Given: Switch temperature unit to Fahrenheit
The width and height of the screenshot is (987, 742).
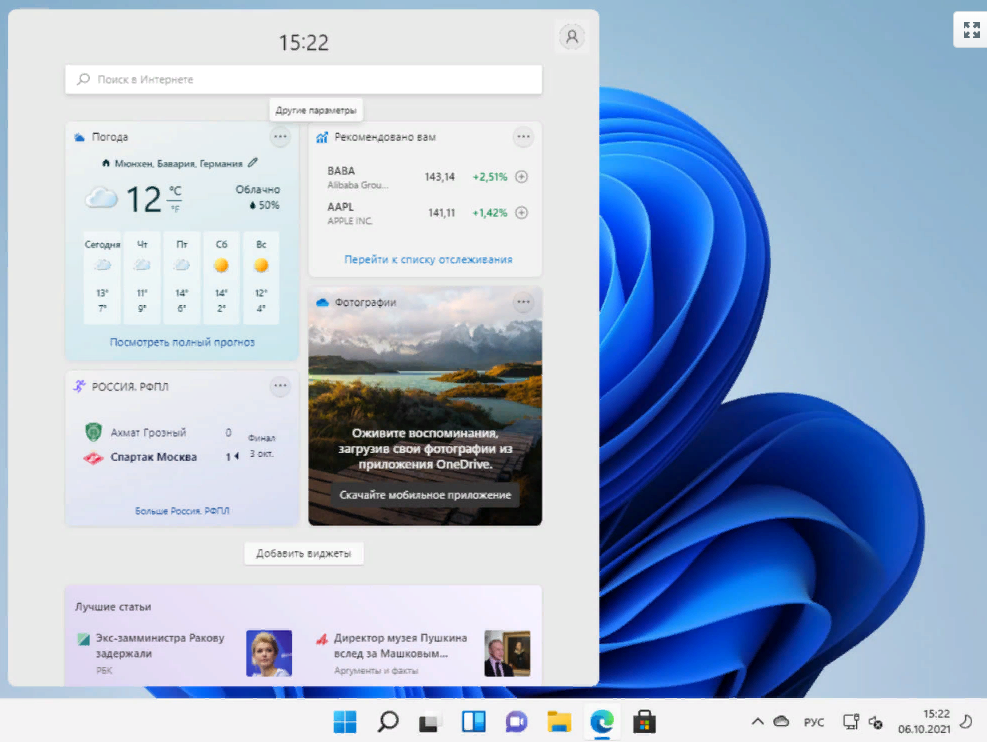Looking at the screenshot, I should [175, 208].
